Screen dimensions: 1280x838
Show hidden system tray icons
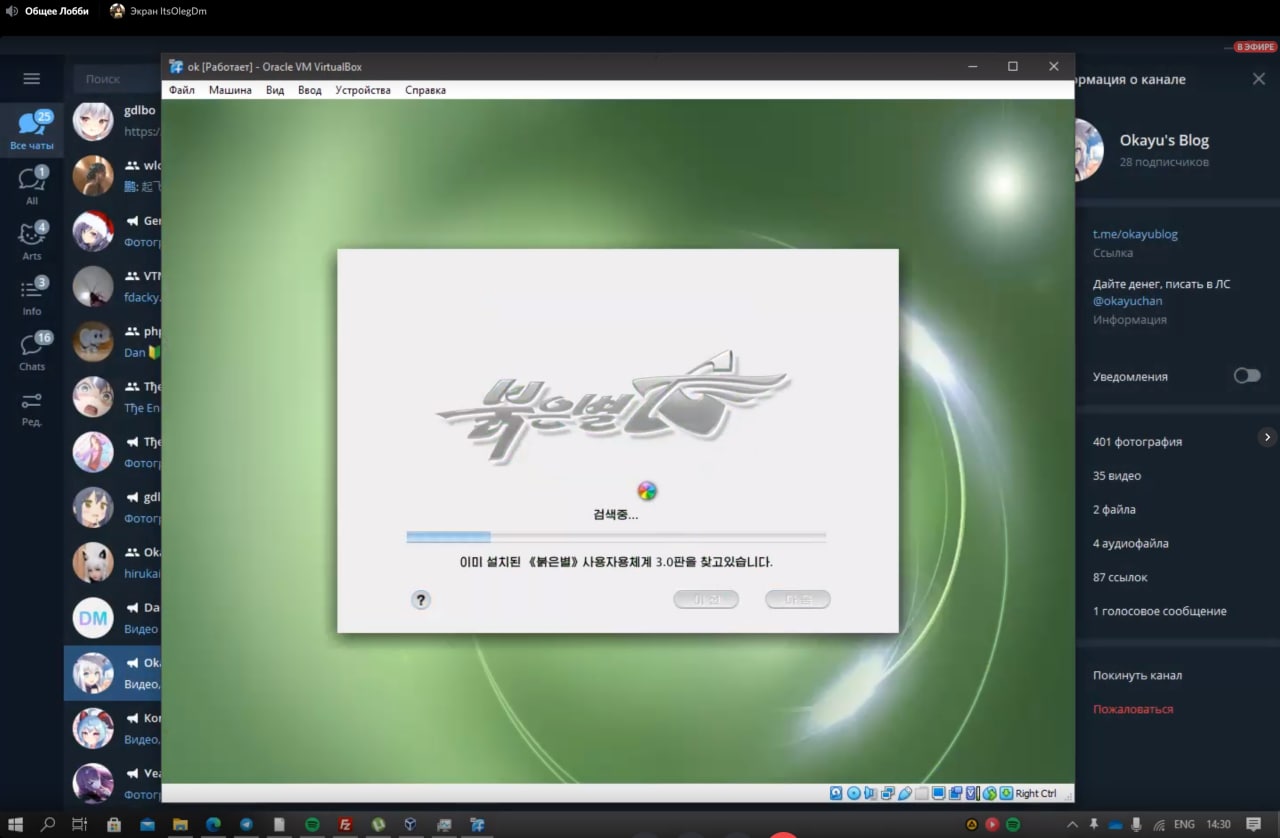pos(1072,825)
